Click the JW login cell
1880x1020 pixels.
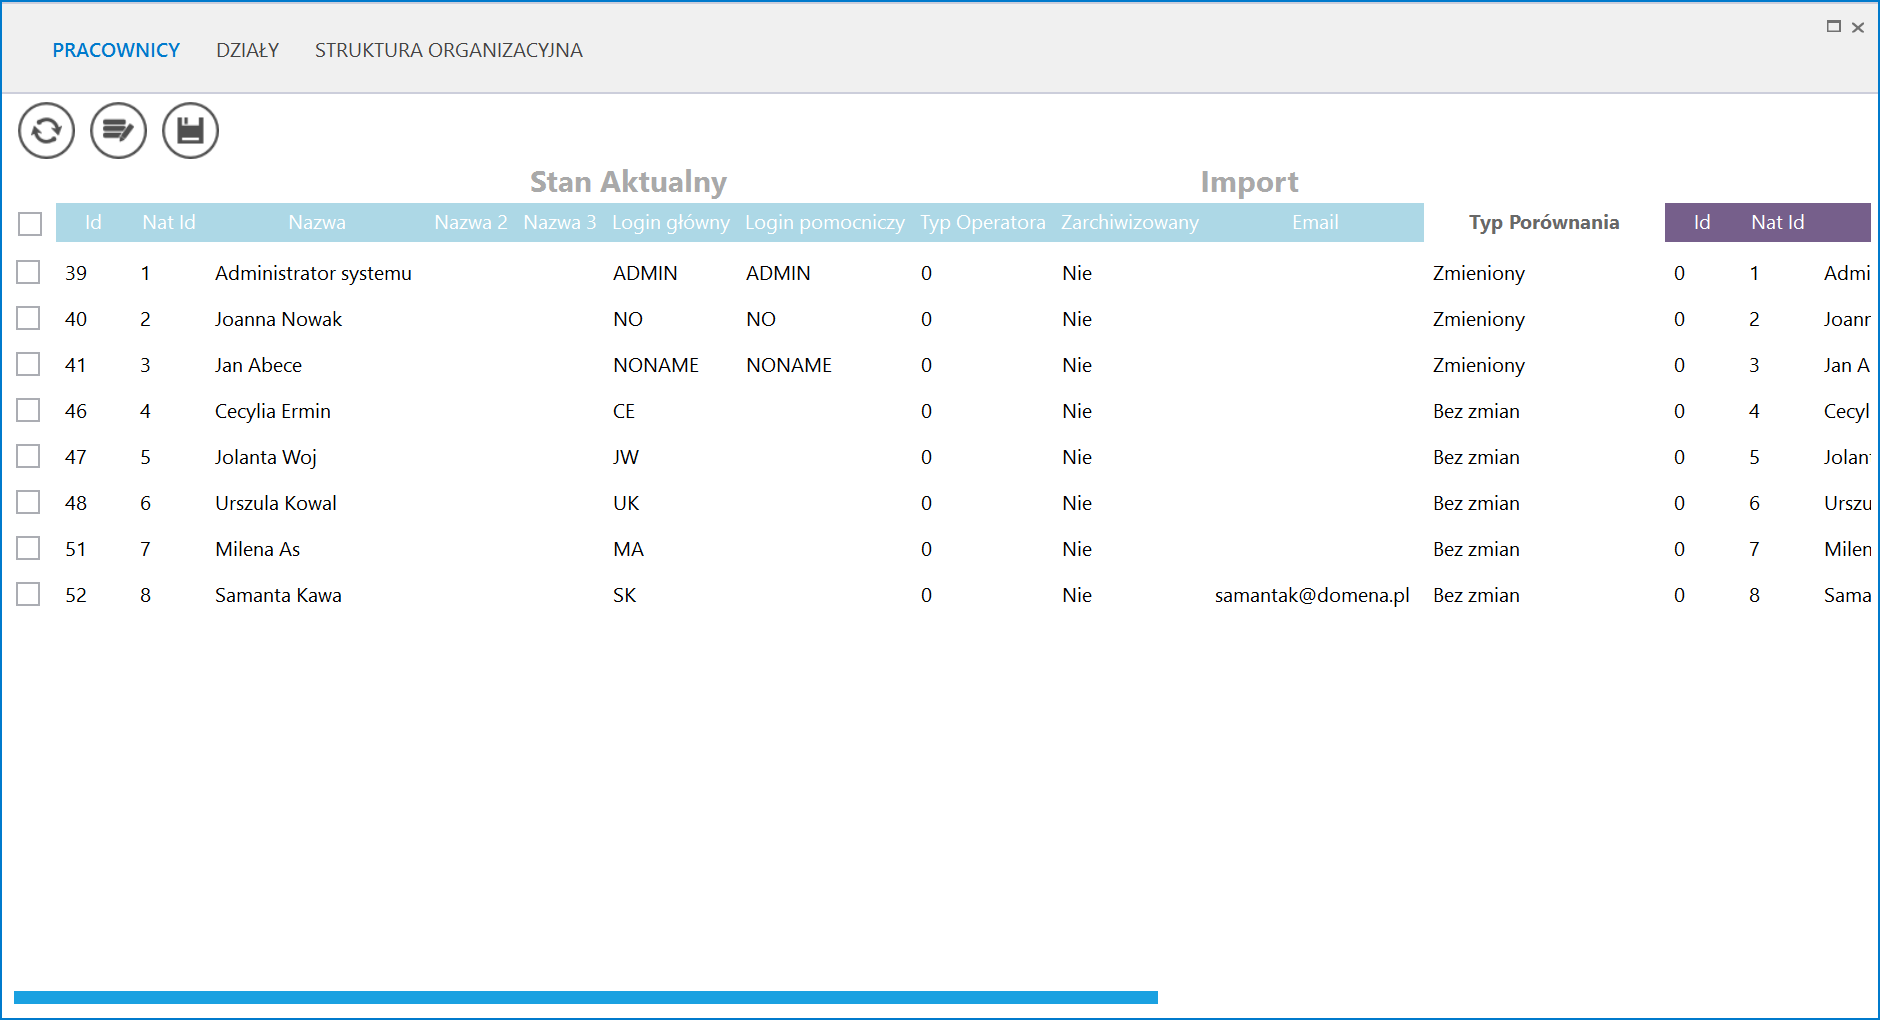626,457
